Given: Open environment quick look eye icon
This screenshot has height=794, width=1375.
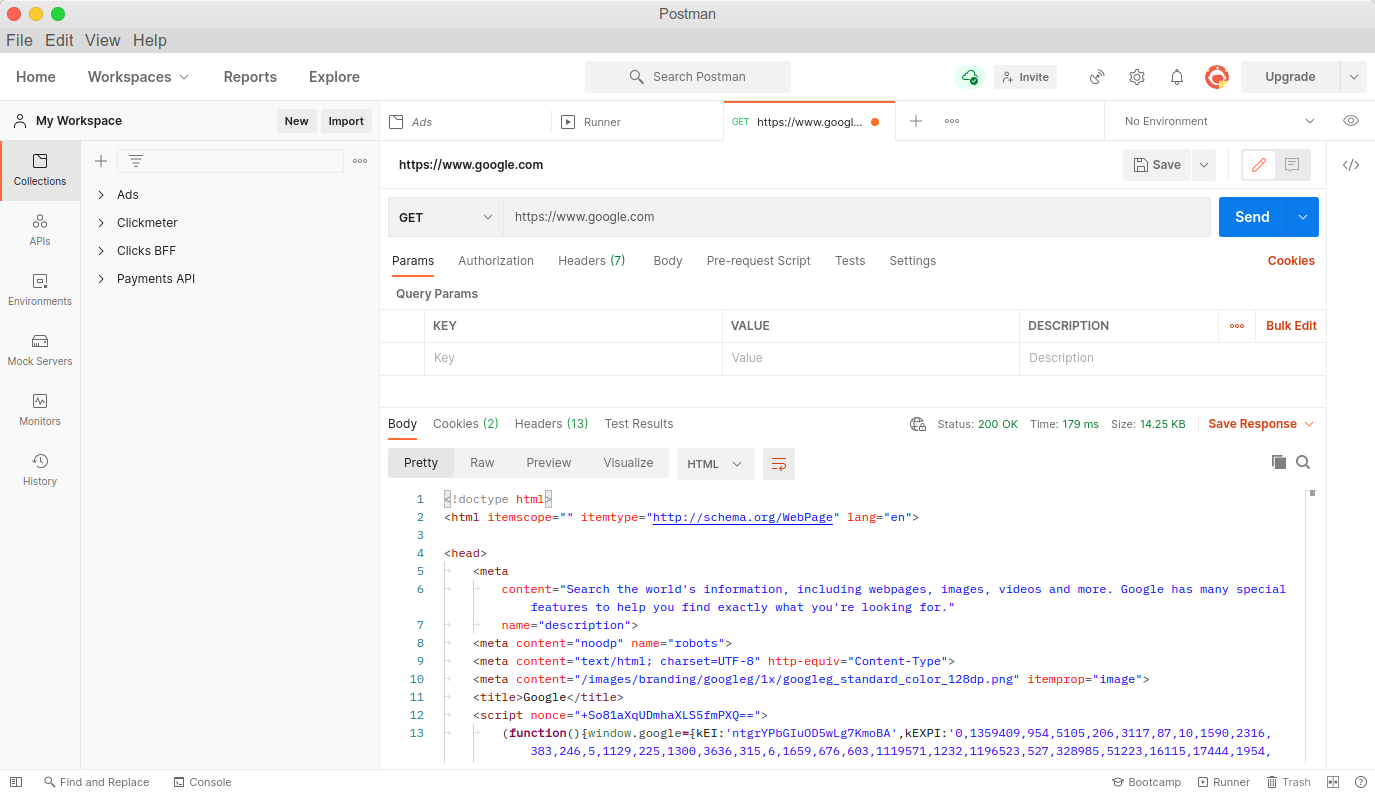Looking at the screenshot, I should click(1351, 121).
